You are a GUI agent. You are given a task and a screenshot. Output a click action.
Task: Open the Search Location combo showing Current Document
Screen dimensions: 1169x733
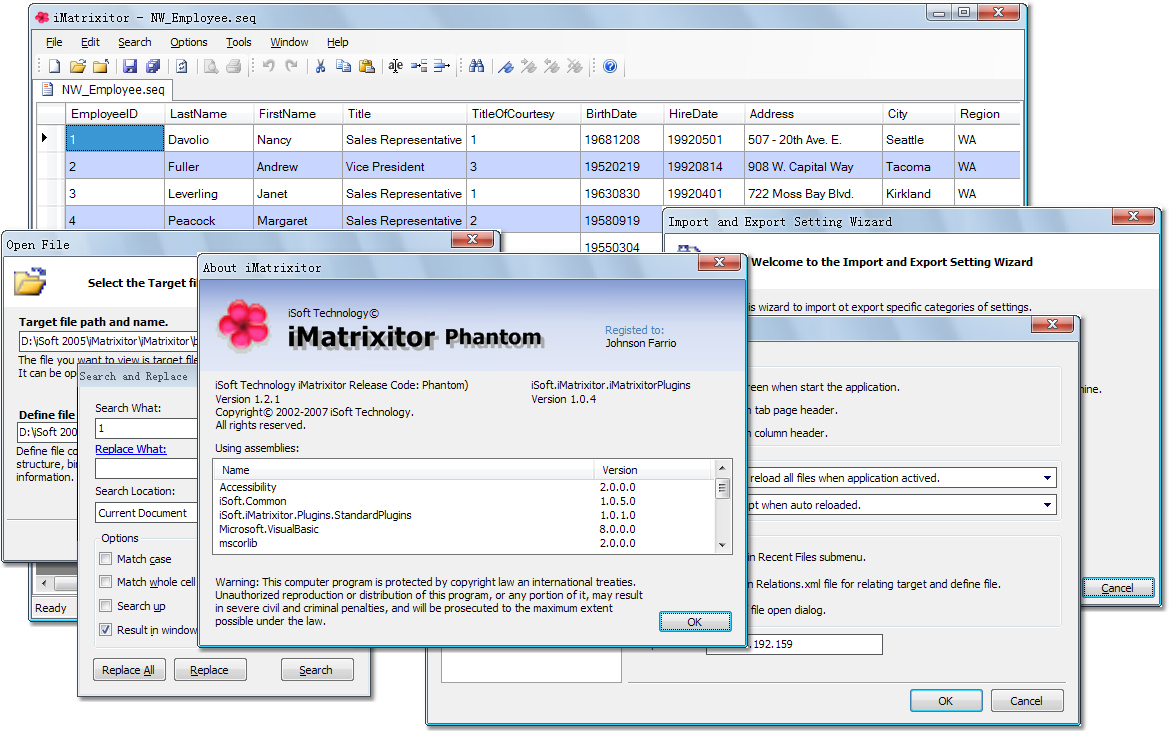click(x=147, y=513)
